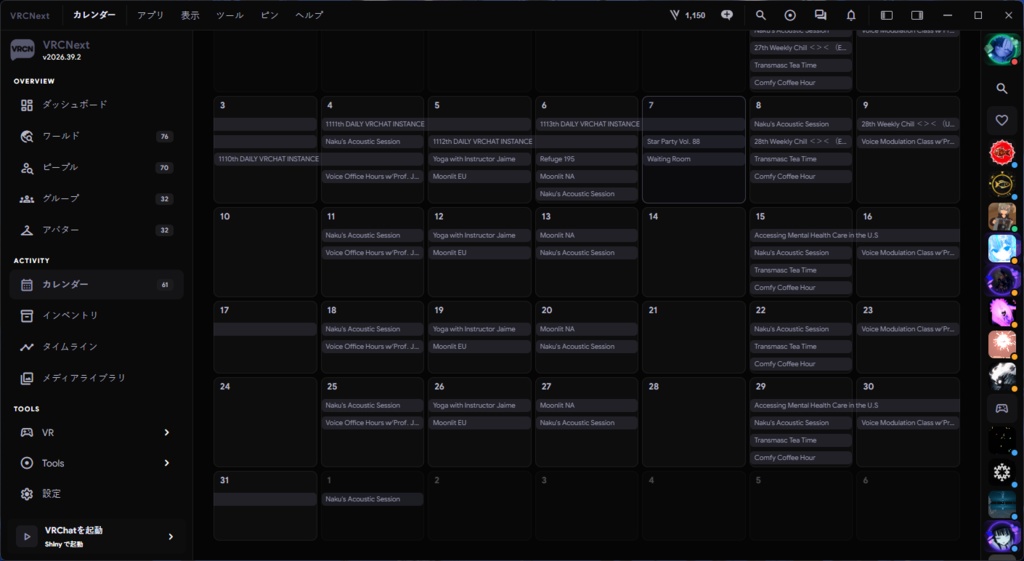This screenshot has width=1024, height=561.
Task: Open Moonlit EU event on day 19
Action: pos(479,347)
